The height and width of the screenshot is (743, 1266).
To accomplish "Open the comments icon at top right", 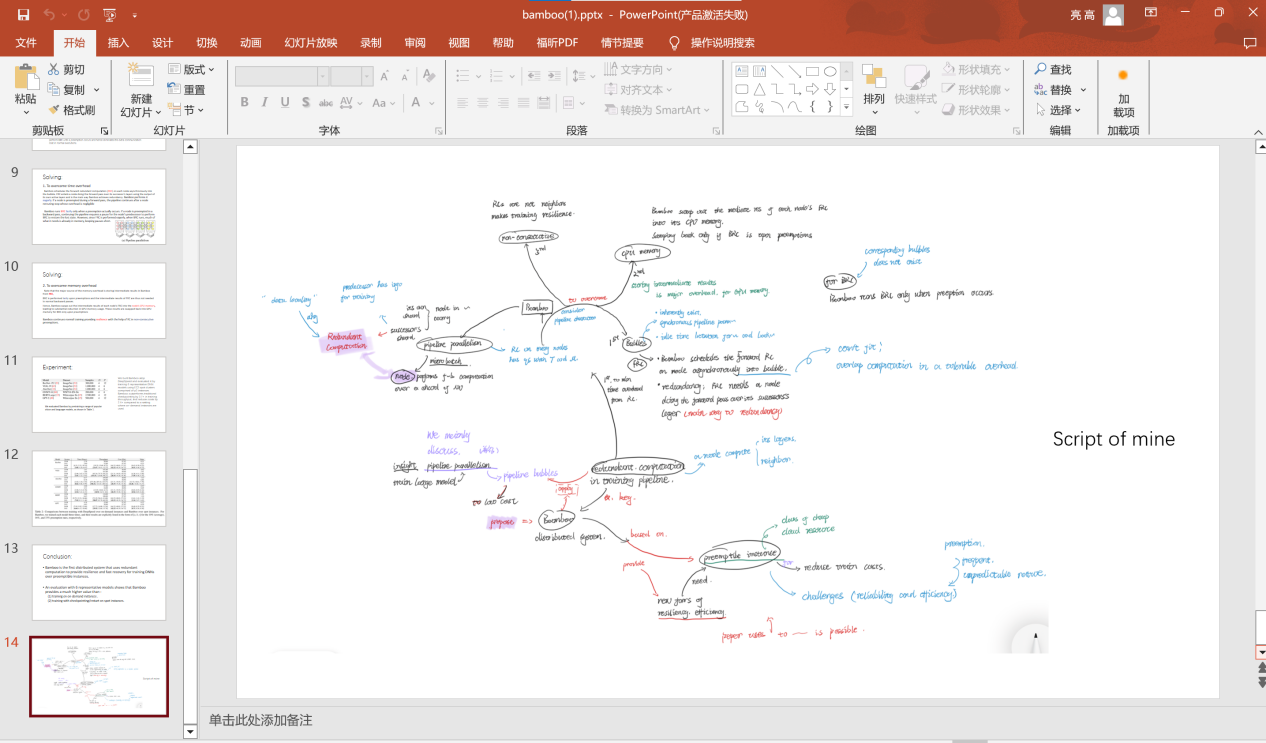I will point(1249,43).
